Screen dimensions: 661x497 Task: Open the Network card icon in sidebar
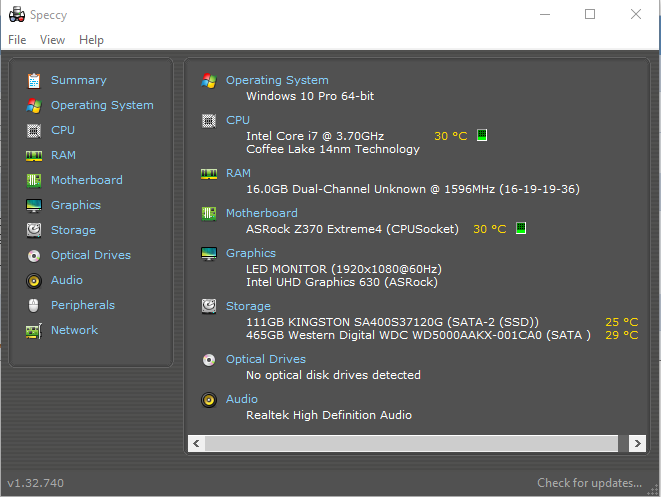click(x=34, y=330)
